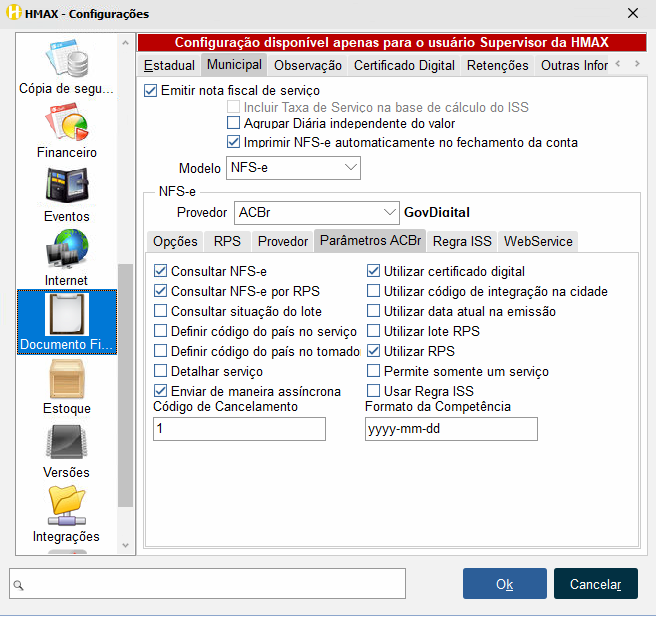
Task: Enable Consultar situação do lote checkbox
Action: pos(161,311)
